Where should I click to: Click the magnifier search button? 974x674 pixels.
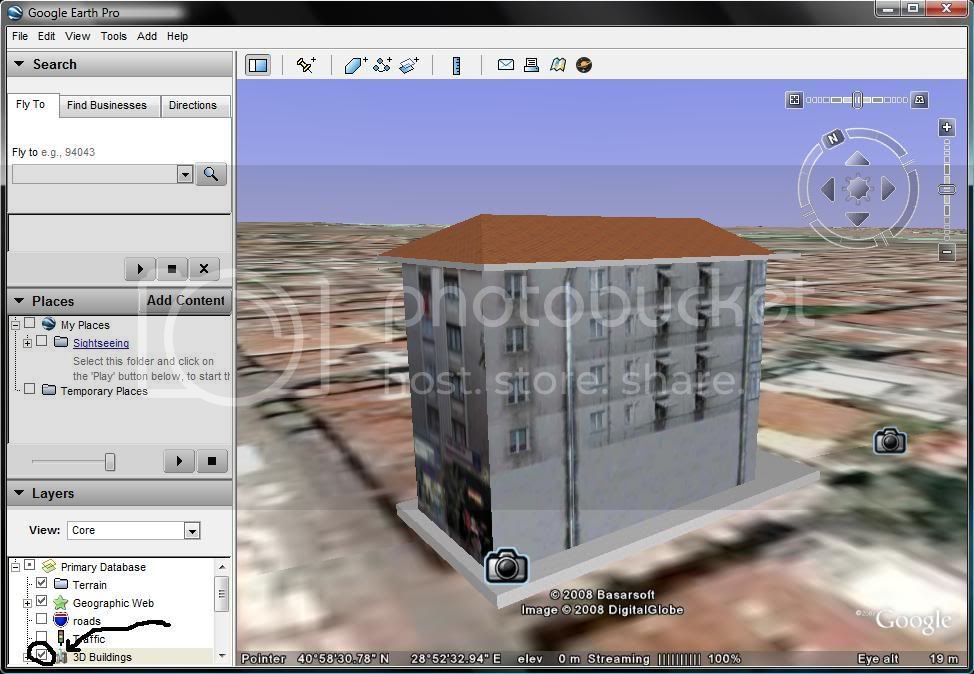click(x=211, y=174)
